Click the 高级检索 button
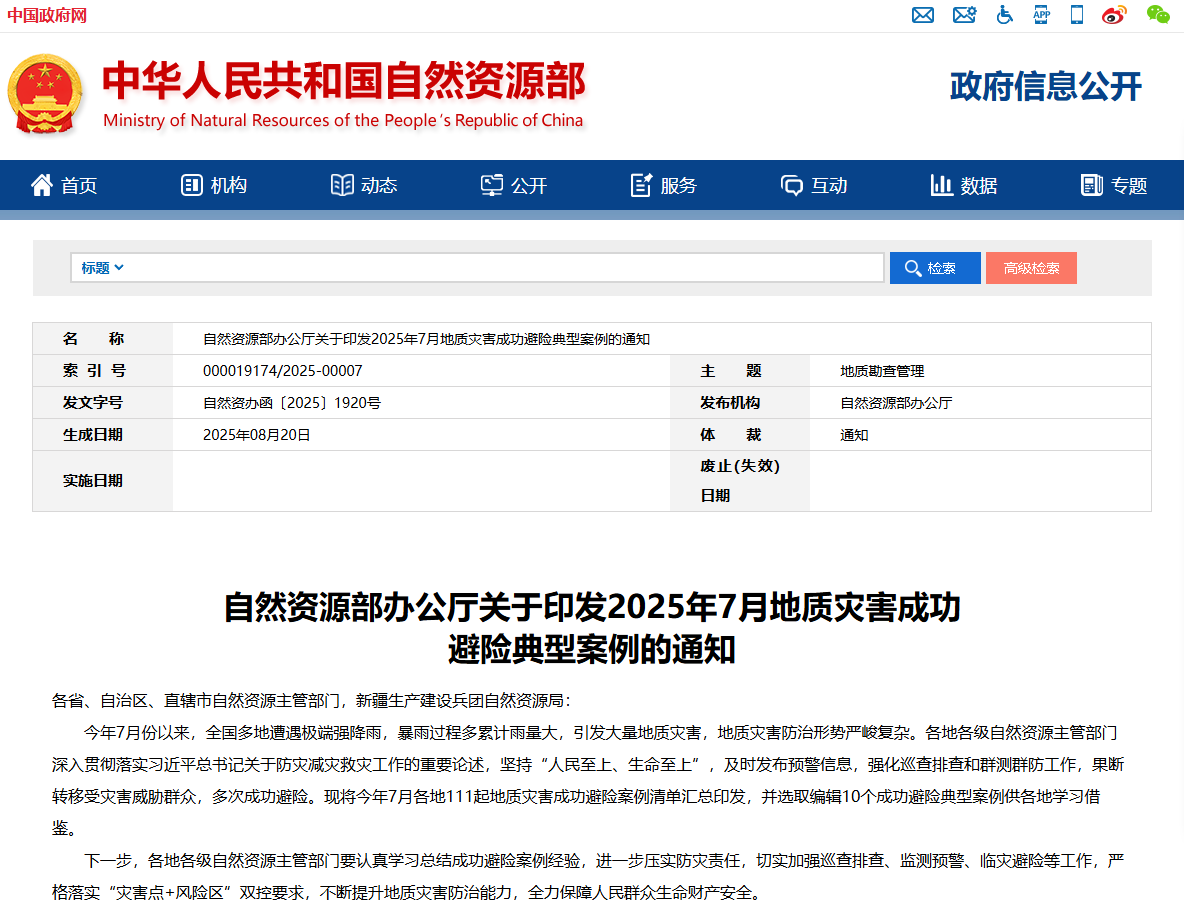Screen dimensions: 1184x921 (1031, 267)
